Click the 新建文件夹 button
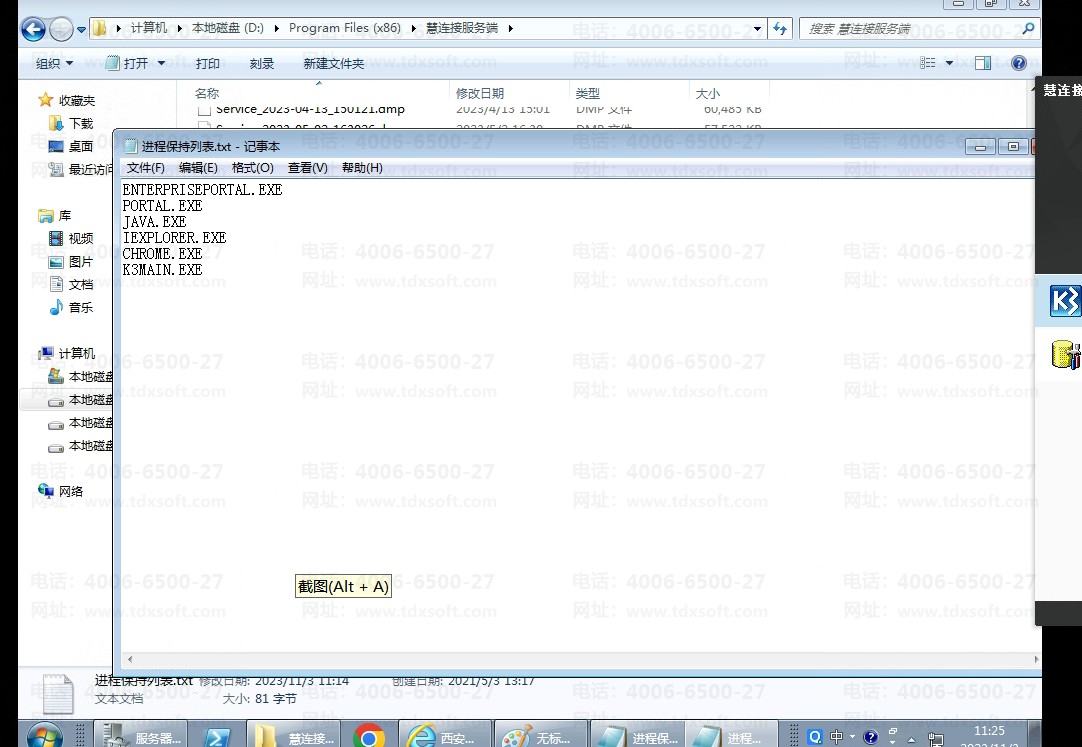 pyautogui.click(x=334, y=63)
